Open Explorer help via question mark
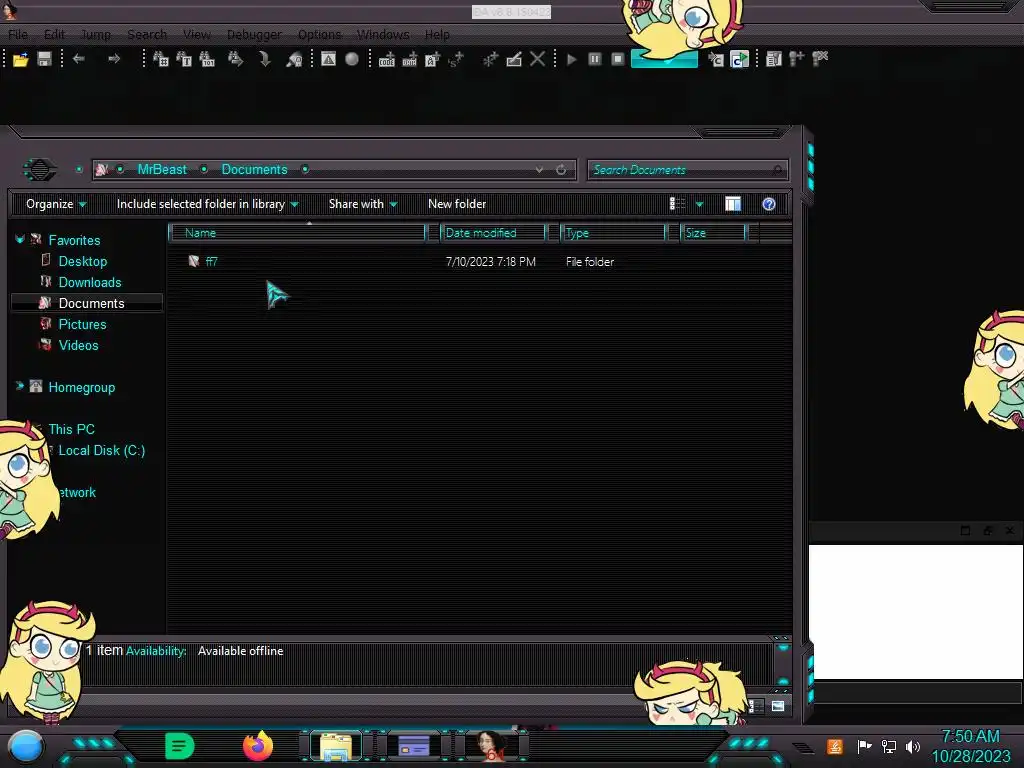 pyautogui.click(x=769, y=204)
